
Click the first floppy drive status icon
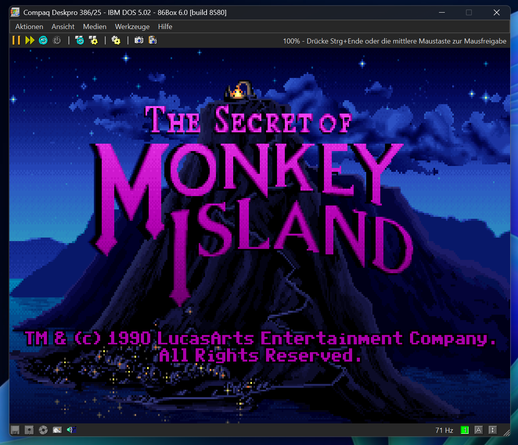[15, 430]
